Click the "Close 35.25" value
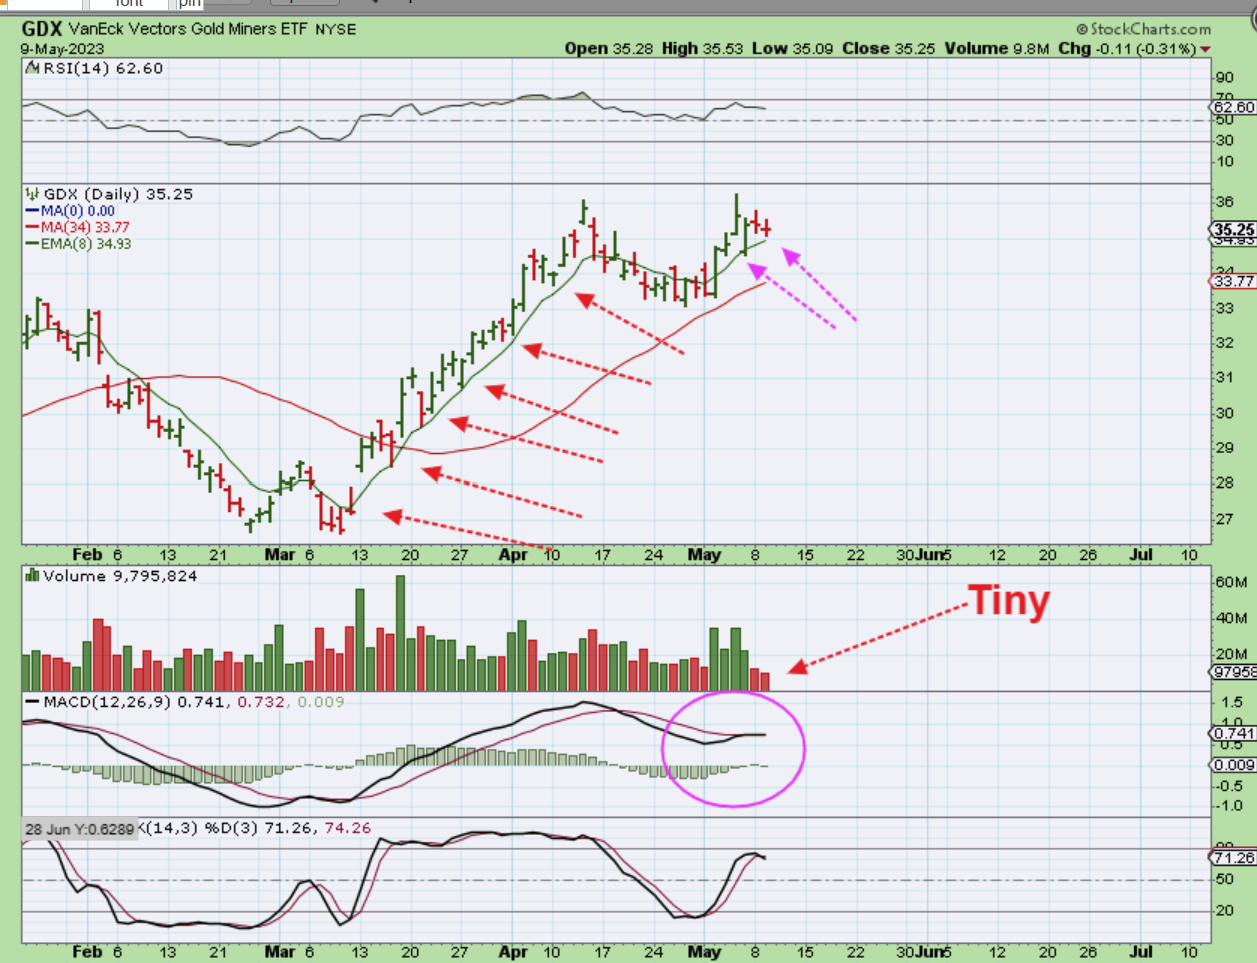This screenshot has height=963, width=1257. (x=889, y=48)
